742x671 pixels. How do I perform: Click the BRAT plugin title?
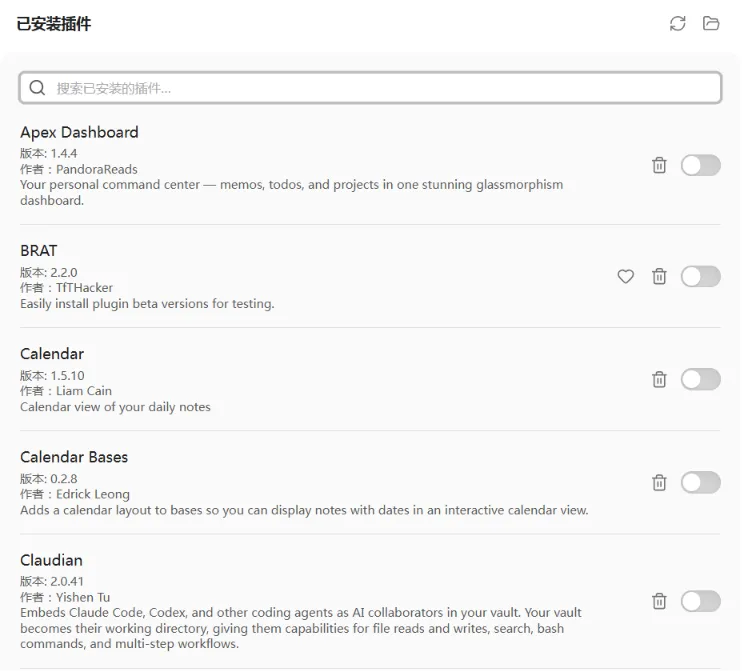pyautogui.click(x=38, y=250)
